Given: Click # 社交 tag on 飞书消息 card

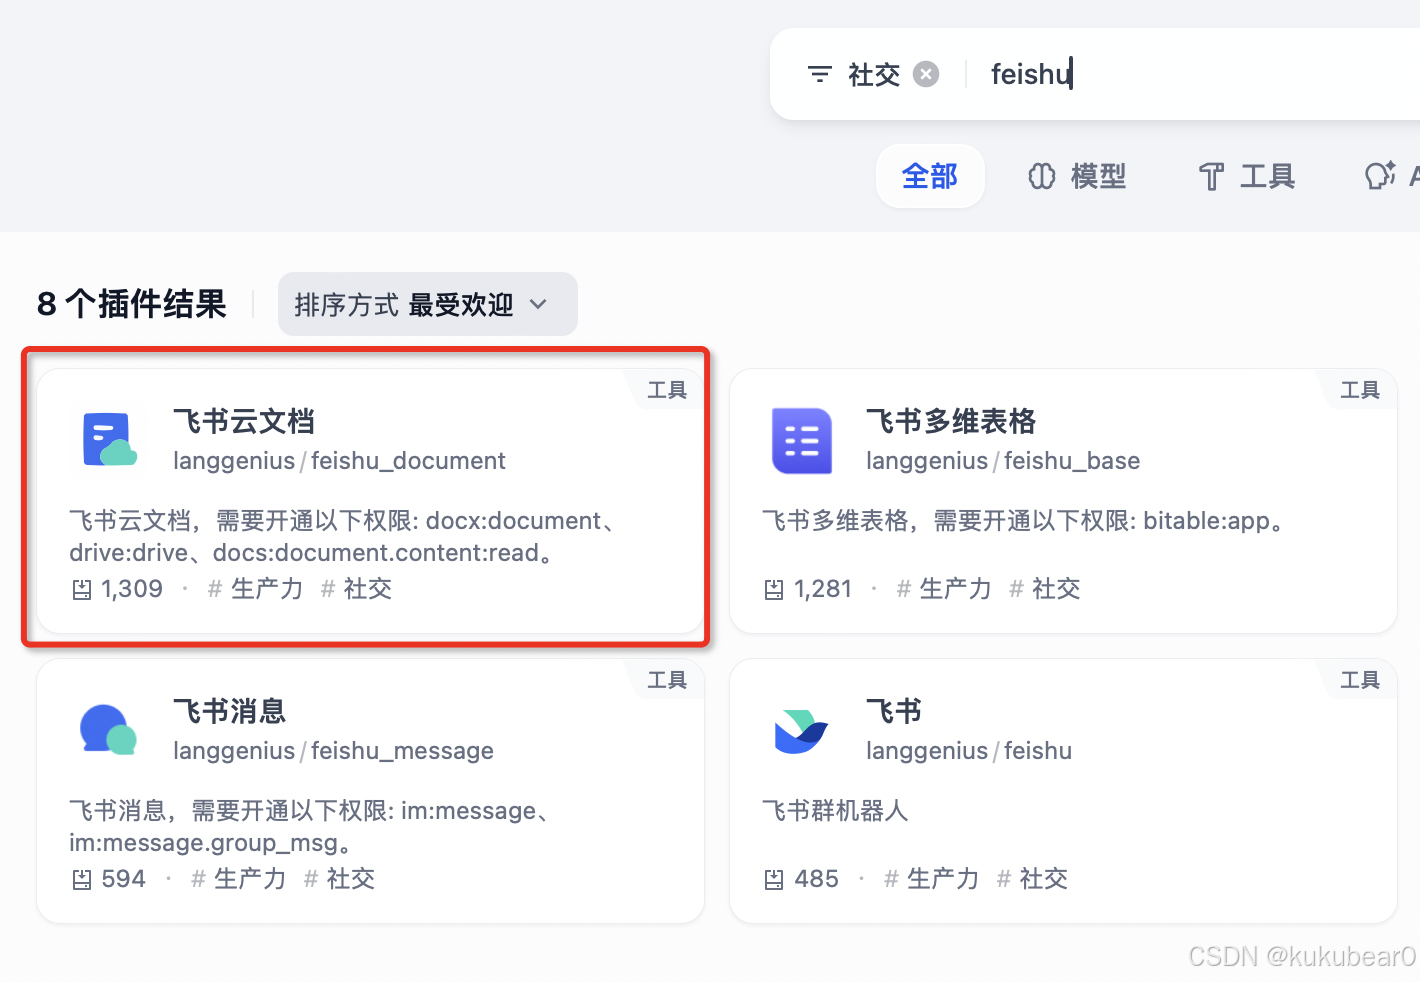Looking at the screenshot, I should pos(339,879).
